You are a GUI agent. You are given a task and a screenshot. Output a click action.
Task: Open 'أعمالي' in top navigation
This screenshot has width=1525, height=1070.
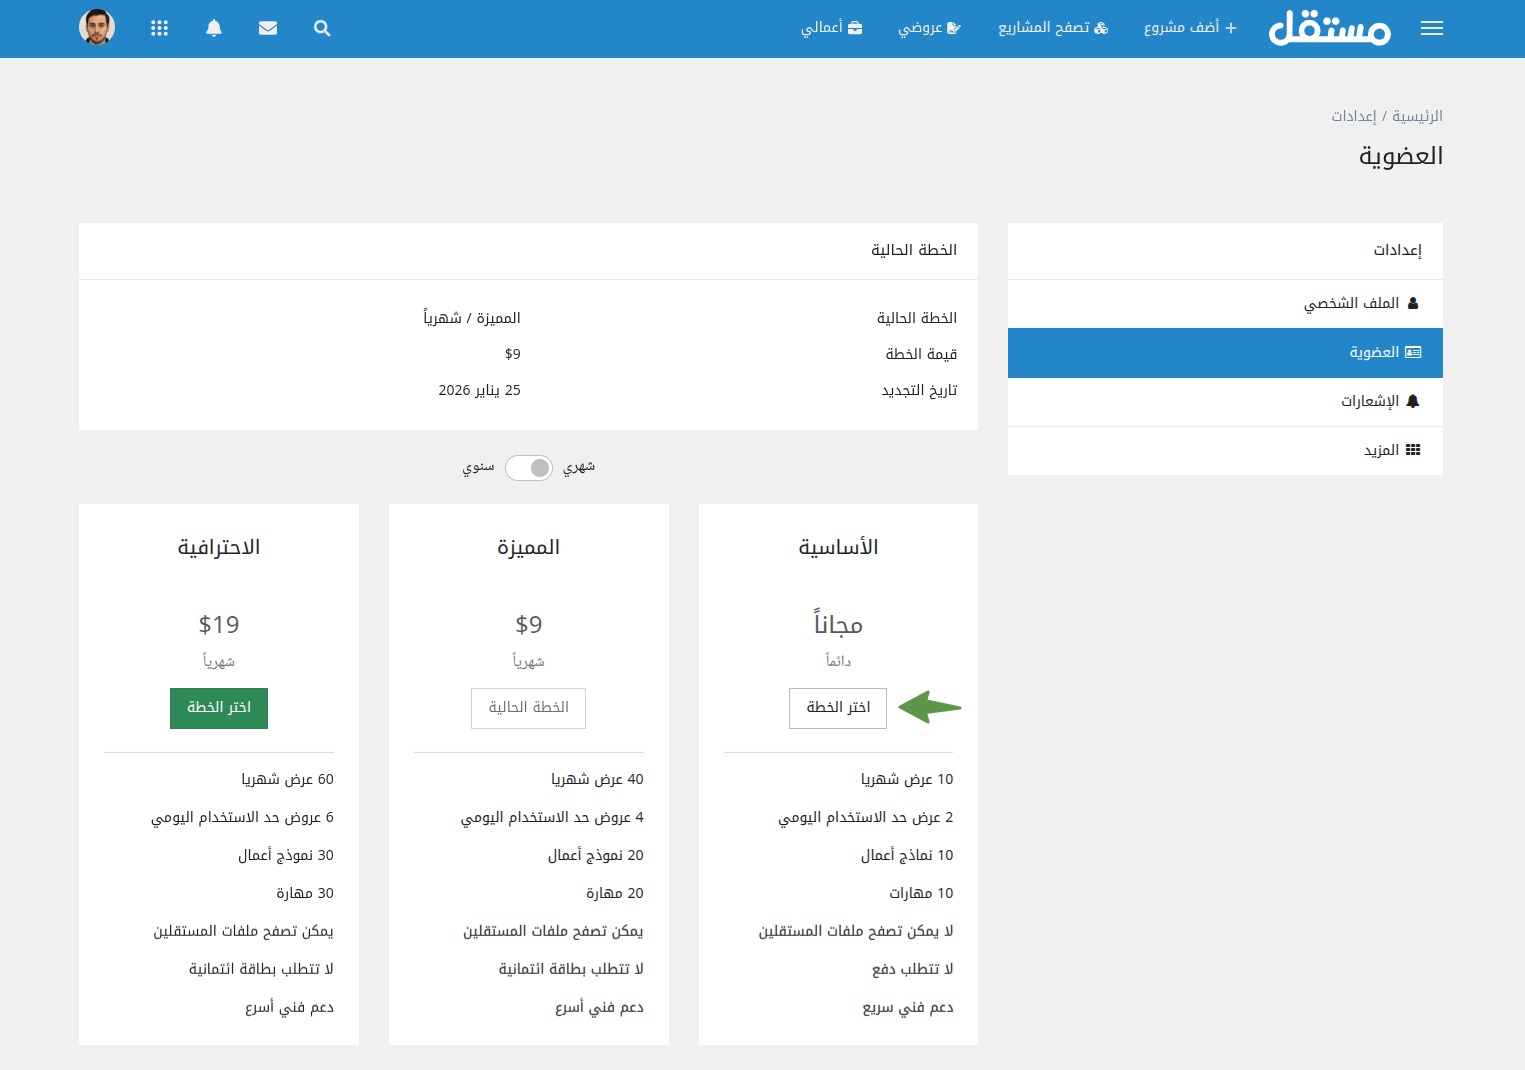pyautogui.click(x=831, y=28)
